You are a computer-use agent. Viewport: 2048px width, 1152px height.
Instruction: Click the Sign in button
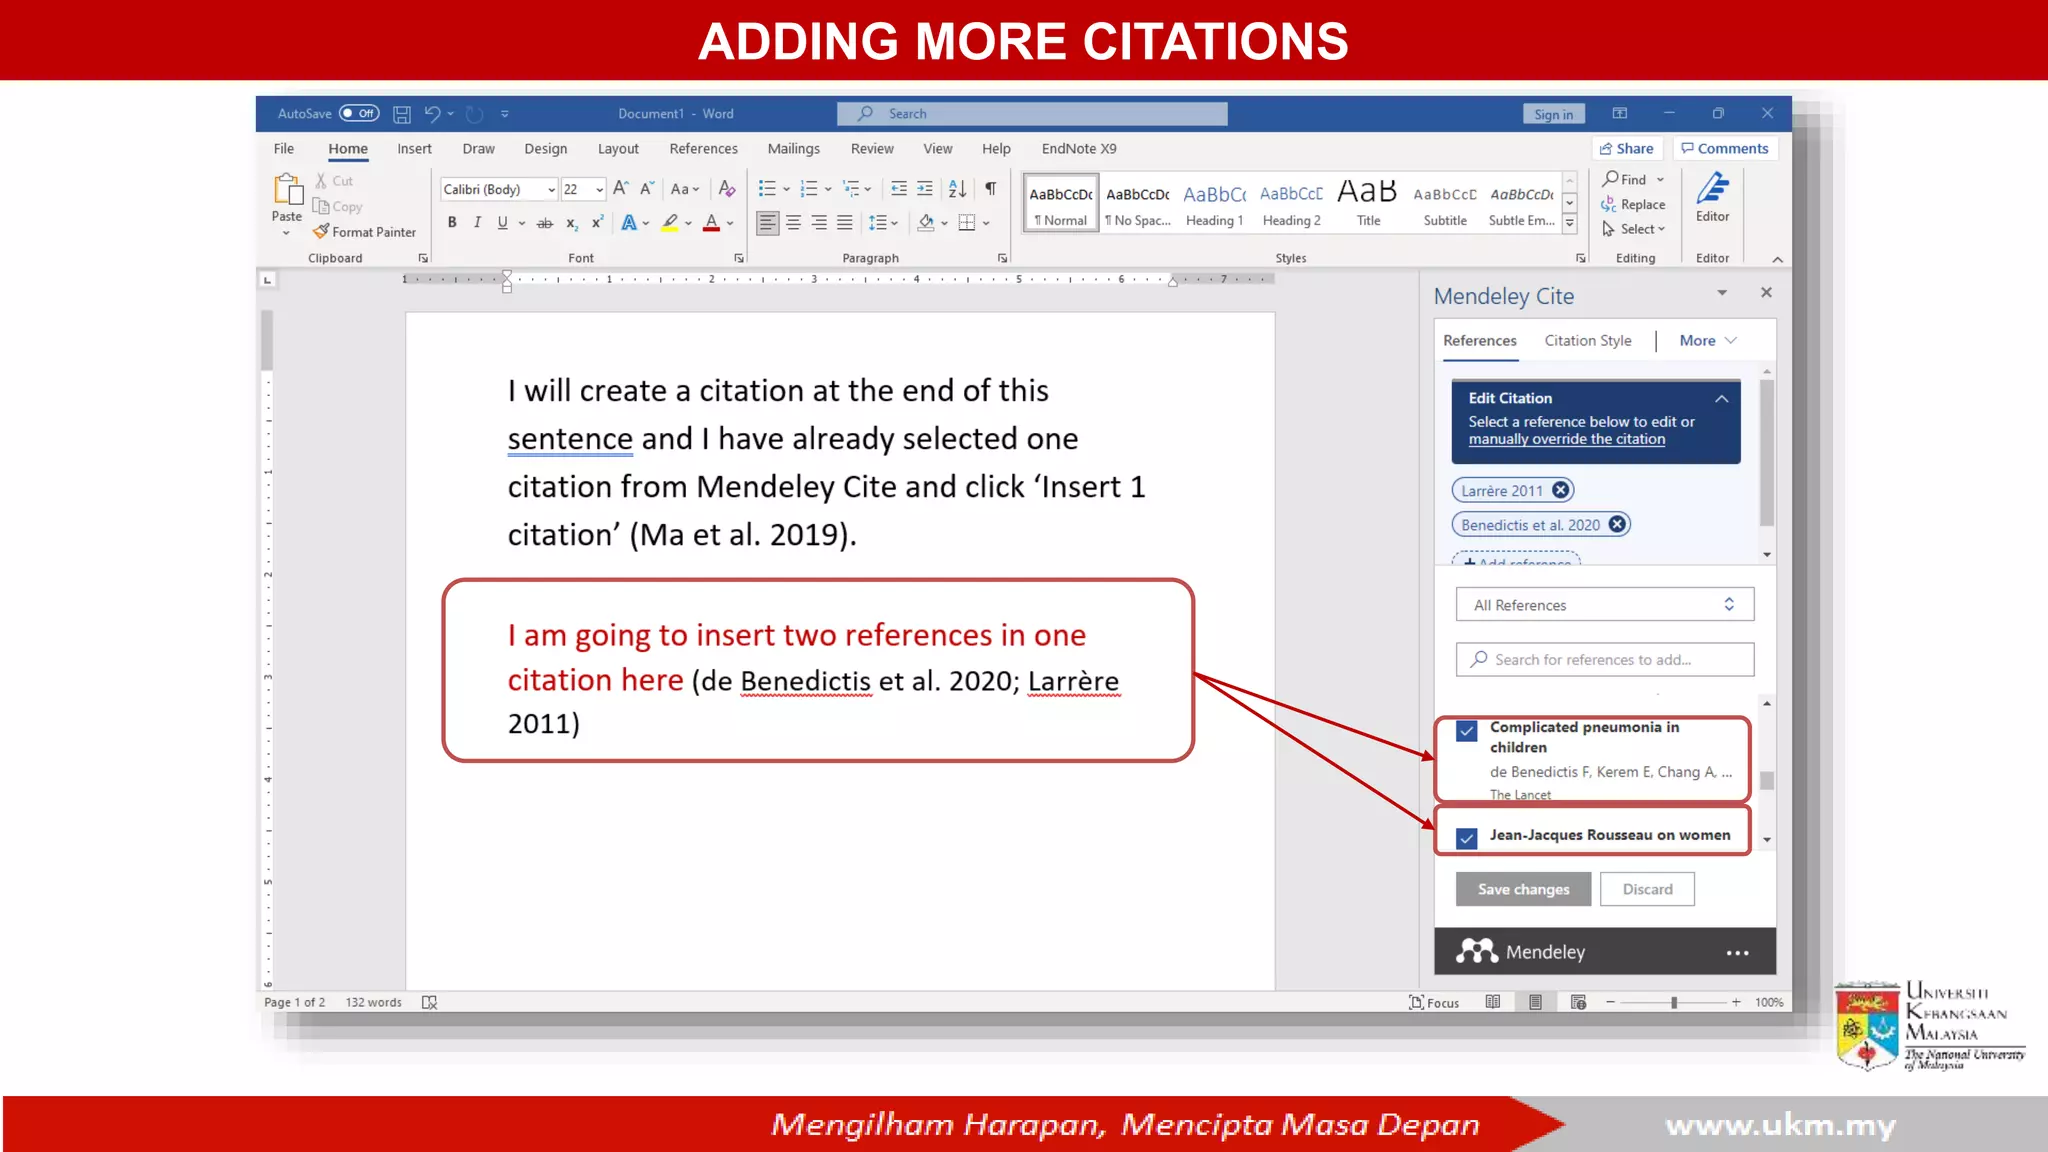(x=1553, y=114)
